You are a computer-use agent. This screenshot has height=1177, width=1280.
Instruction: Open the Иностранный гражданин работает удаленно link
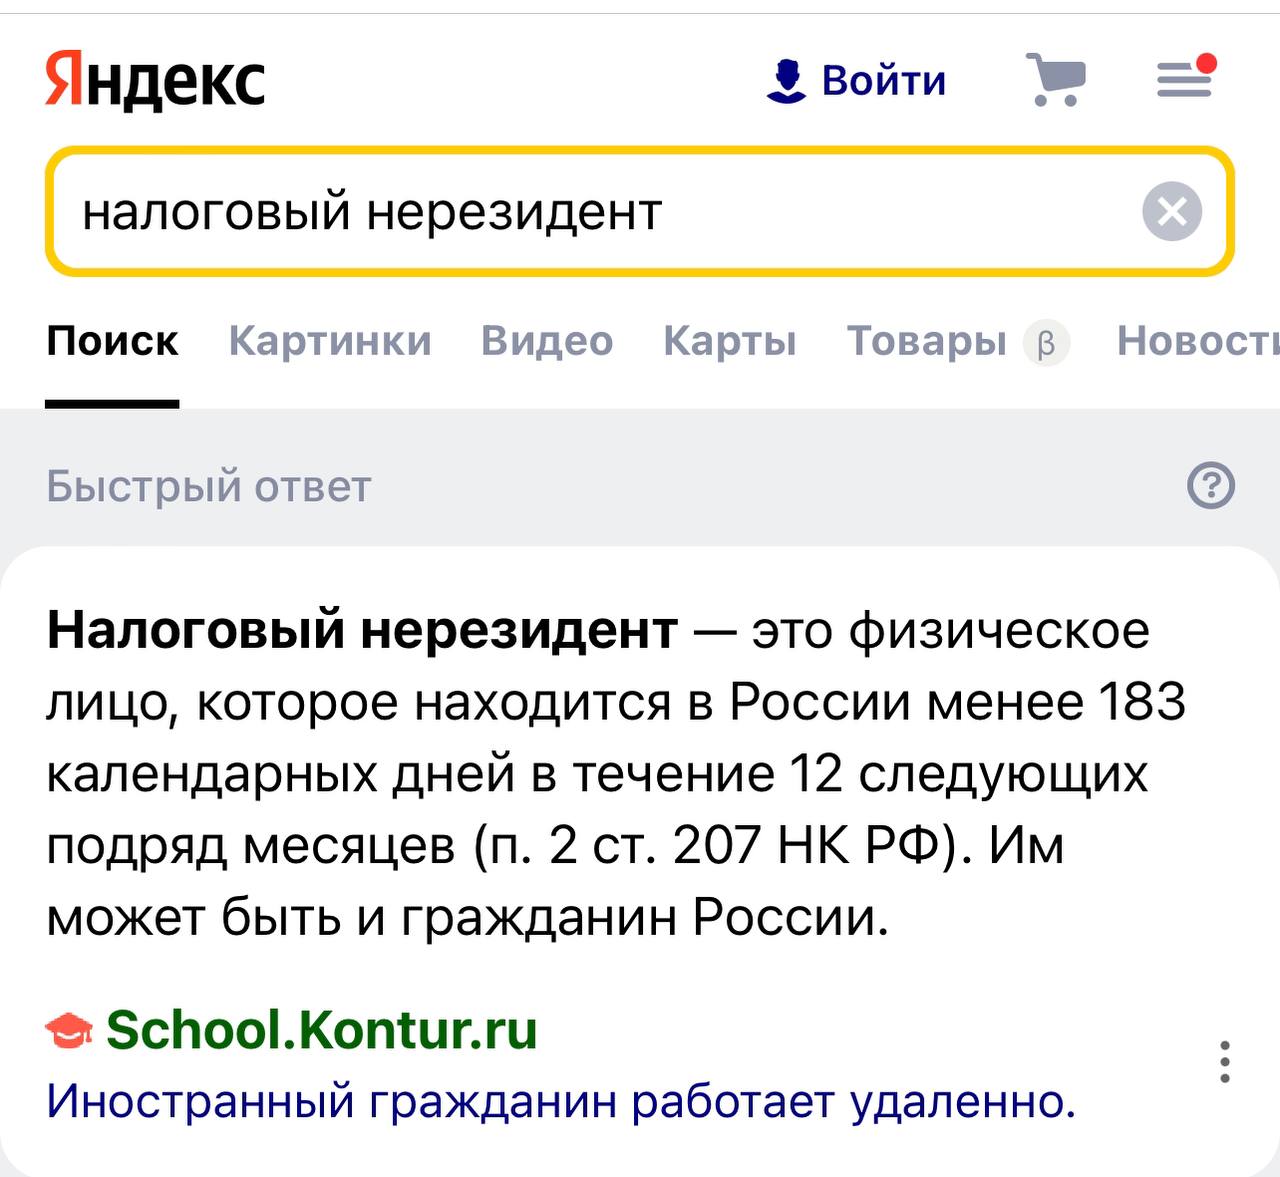561,1102
